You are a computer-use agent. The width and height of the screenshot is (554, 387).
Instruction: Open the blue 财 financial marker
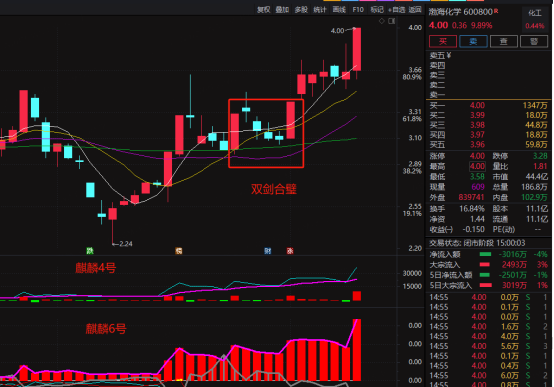point(268,251)
